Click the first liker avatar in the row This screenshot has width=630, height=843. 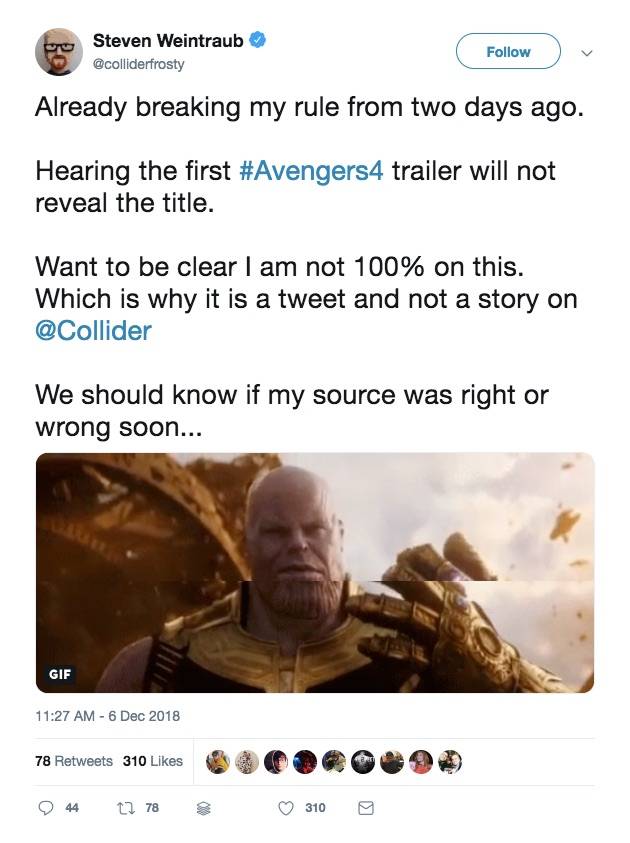tap(216, 762)
